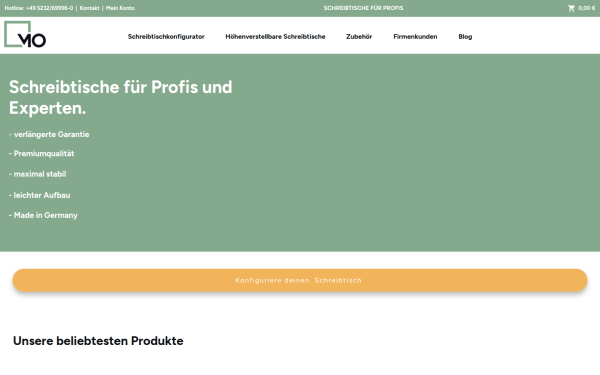Screen dimensions: 600x375
Task: Click the Unsere beliebtesten Produkte heading
Action: pos(98,341)
